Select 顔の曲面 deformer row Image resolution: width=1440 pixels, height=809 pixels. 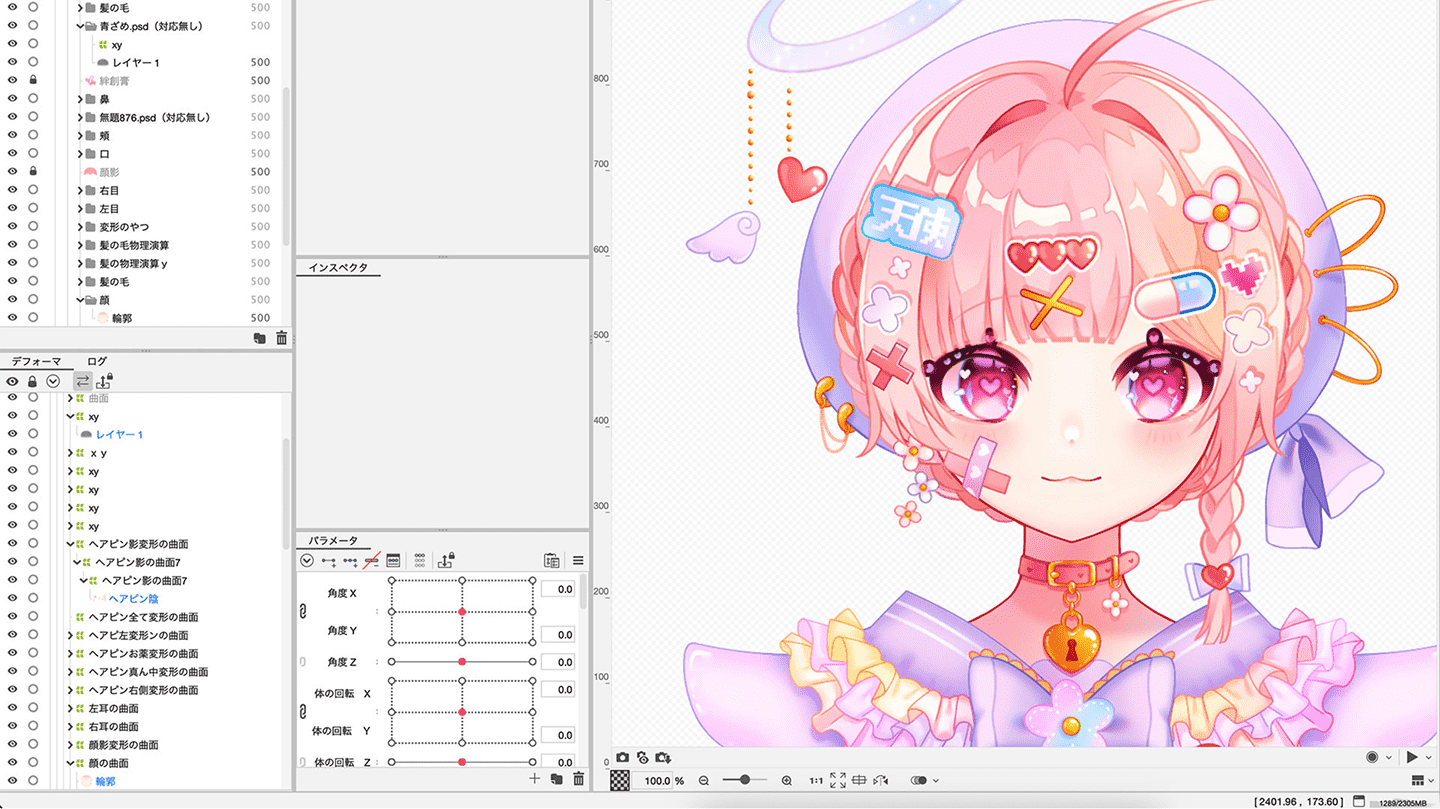coord(109,763)
